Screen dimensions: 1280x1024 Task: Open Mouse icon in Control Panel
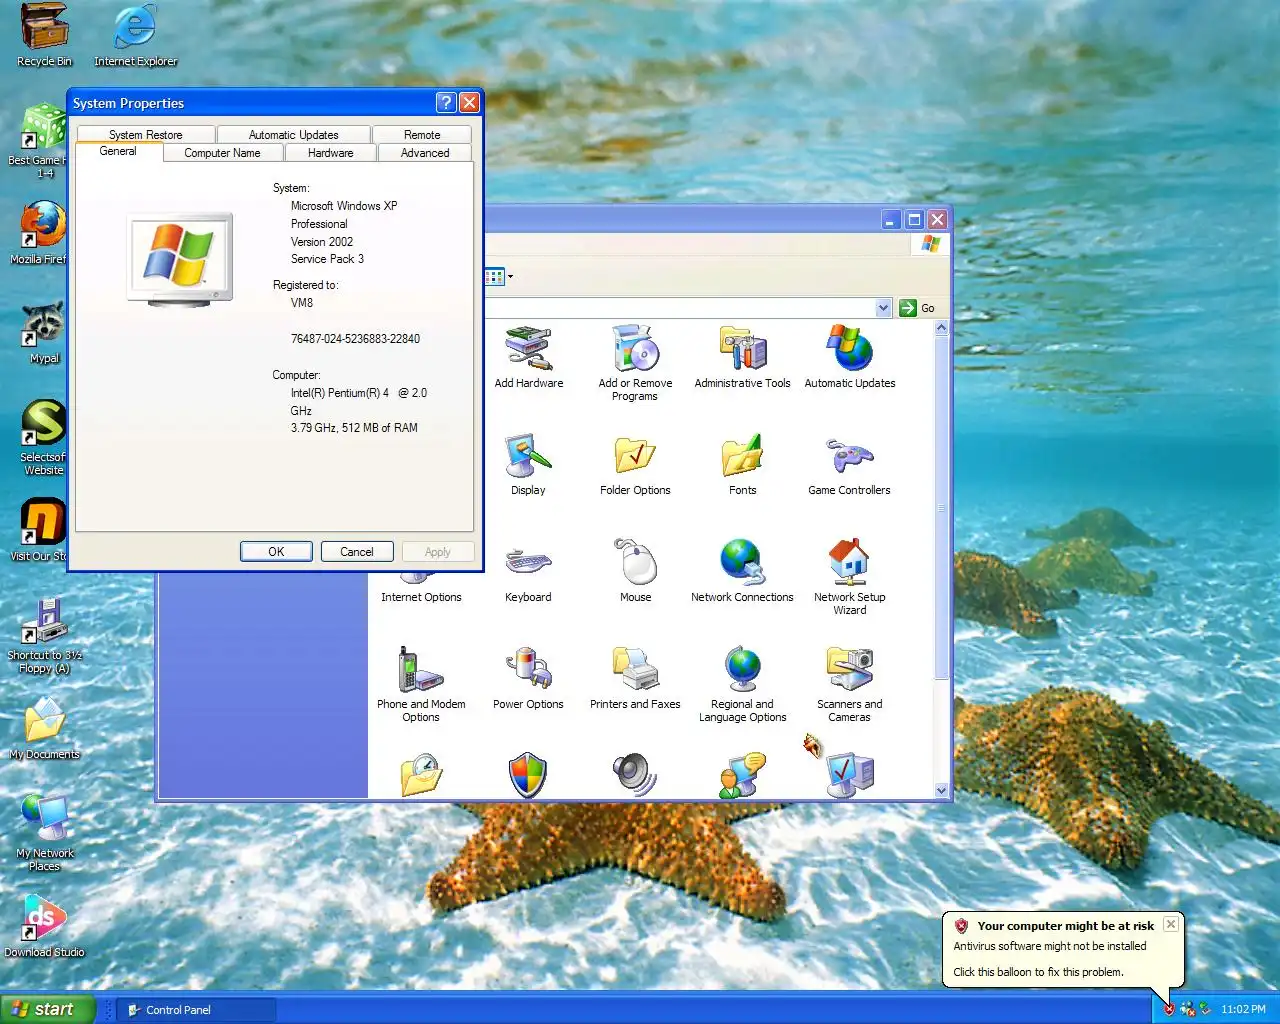coord(635,571)
